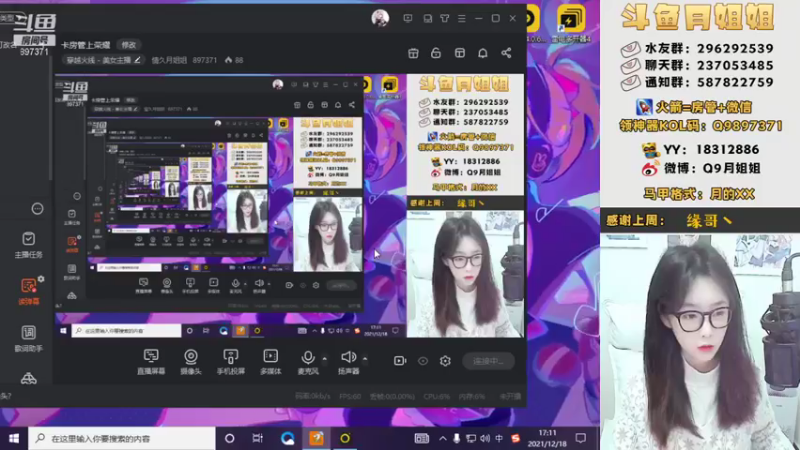This screenshot has height=450, width=800.
Task: Mute the 扬声器 speaker
Action: click(x=348, y=362)
